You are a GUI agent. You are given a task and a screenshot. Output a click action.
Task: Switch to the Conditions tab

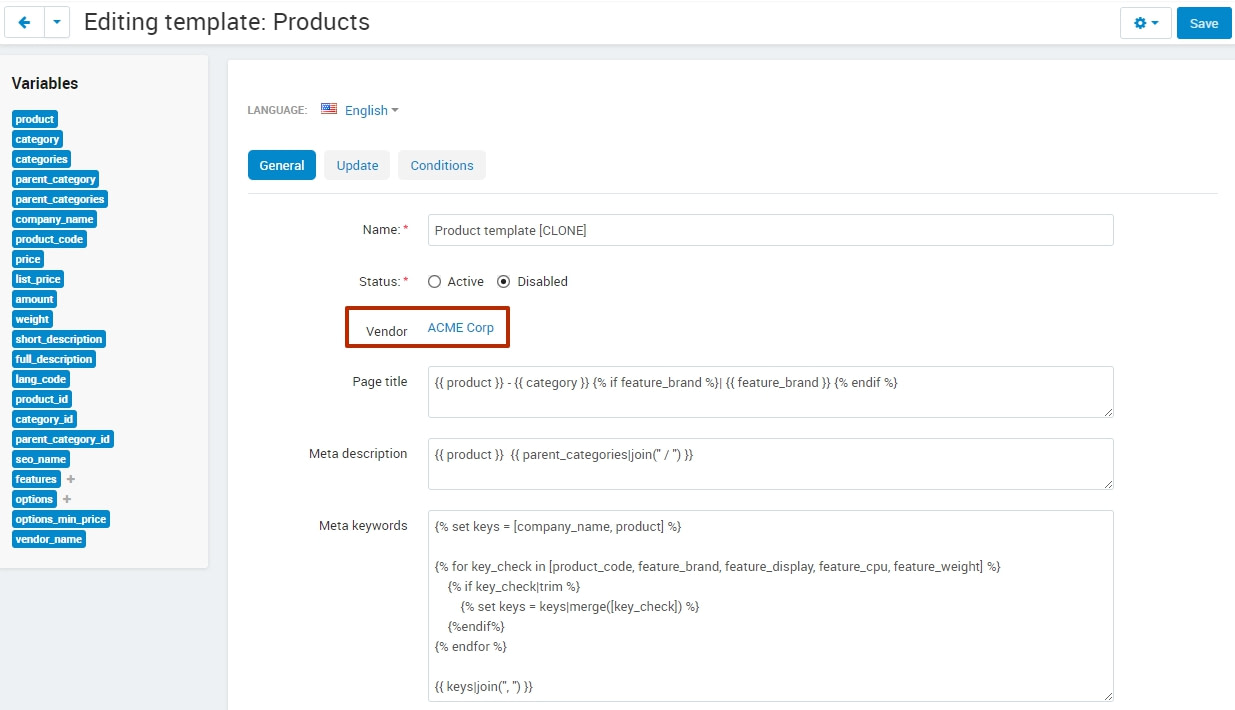point(442,165)
